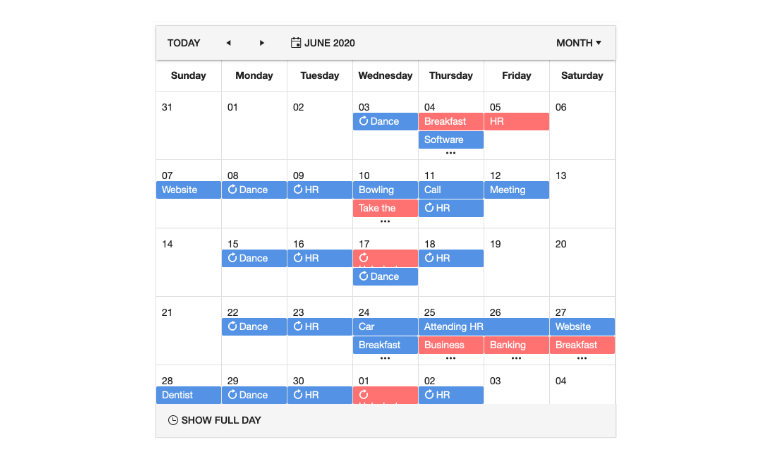The image size is (770, 460).
Task: Click the Saturday column header
Action: click(582, 76)
